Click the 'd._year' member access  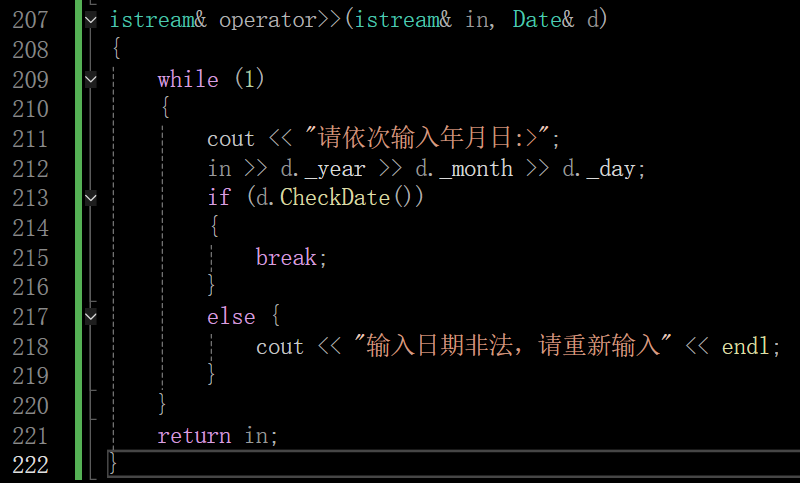(323, 169)
